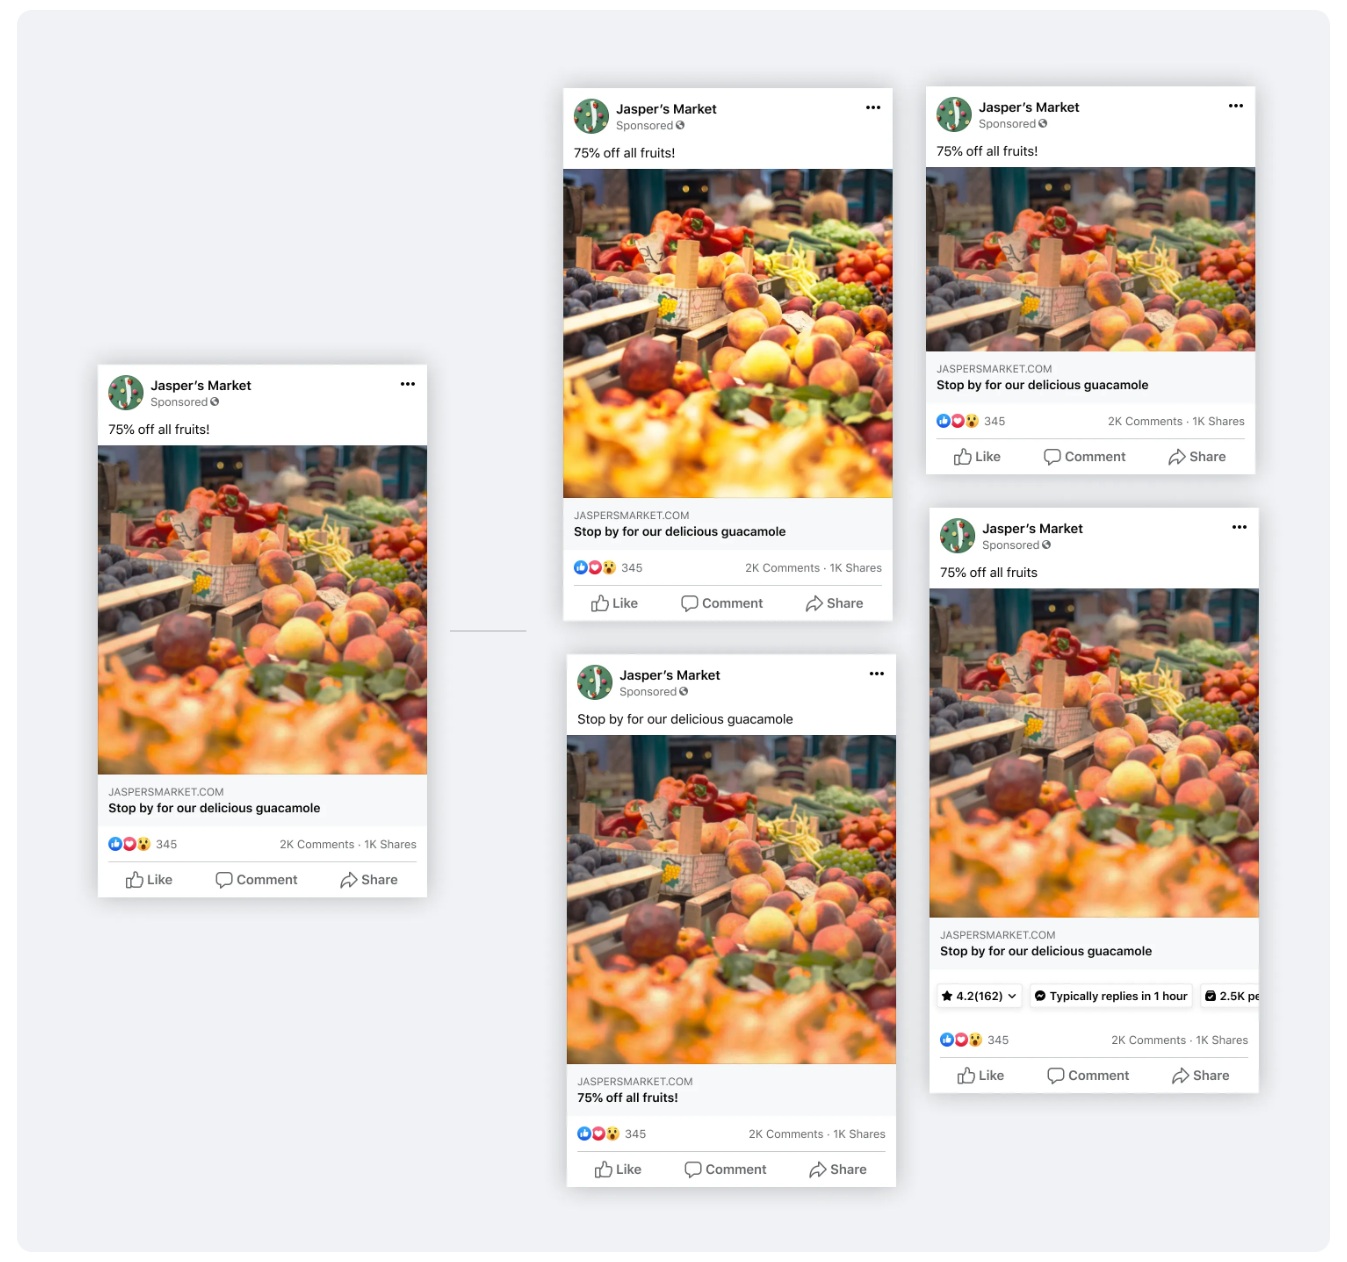Like the leftmost fruit ad post
1347x1262 pixels.
point(149,880)
